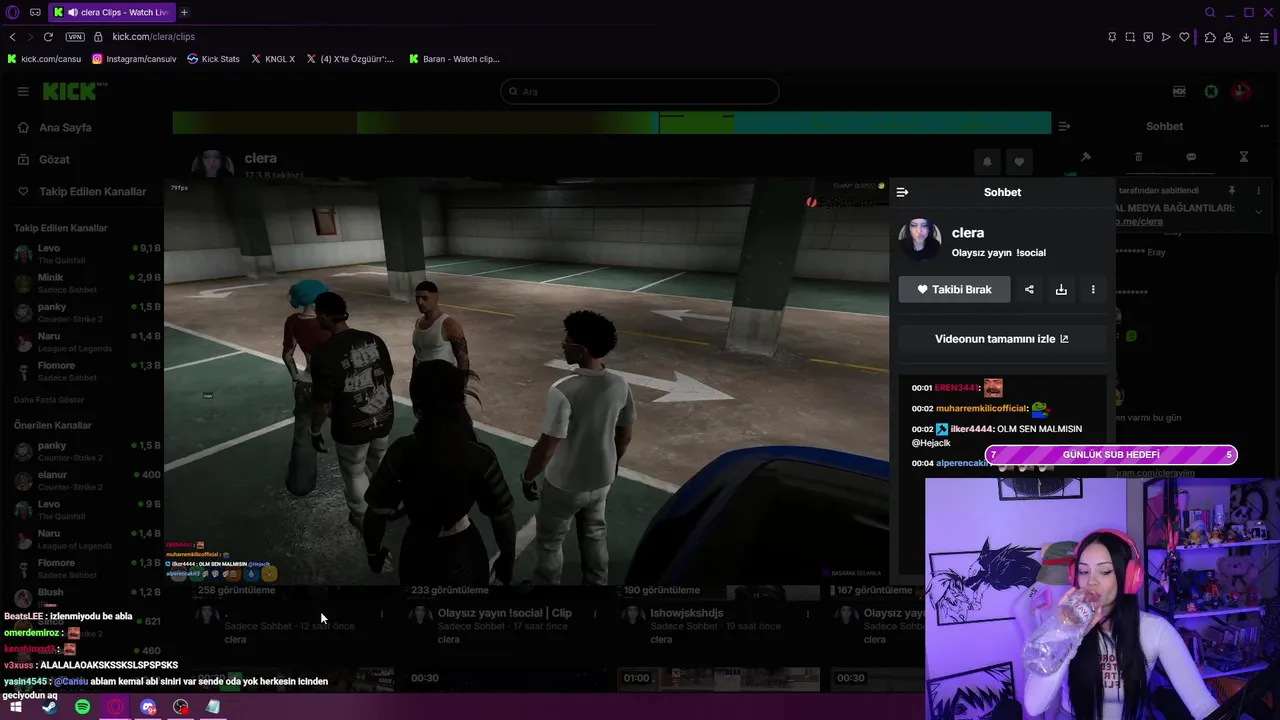Select the clera Clips browser tab
This screenshot has width=1280, height=720.
point(111,12)
